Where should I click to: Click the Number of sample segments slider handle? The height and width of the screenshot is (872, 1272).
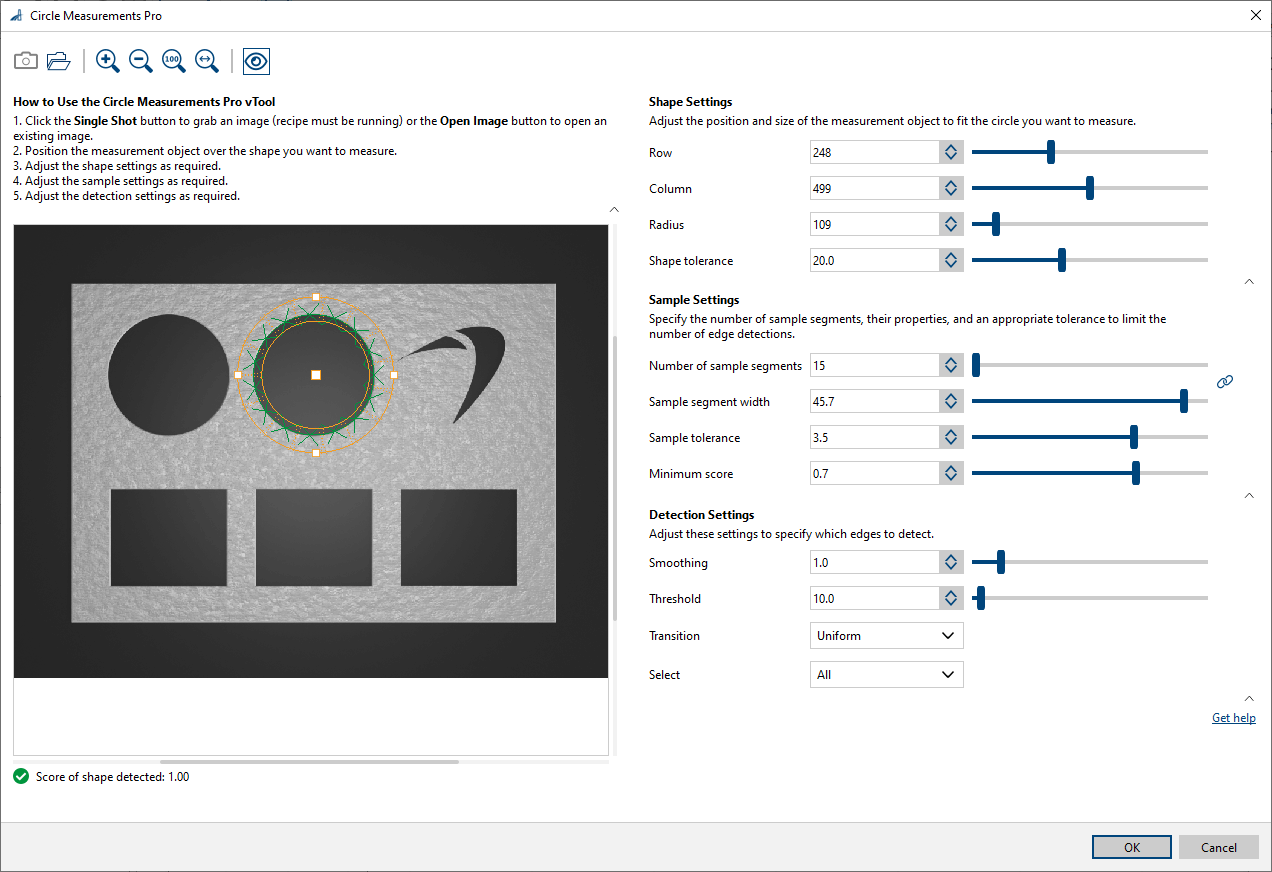click(x=976, y=365)
